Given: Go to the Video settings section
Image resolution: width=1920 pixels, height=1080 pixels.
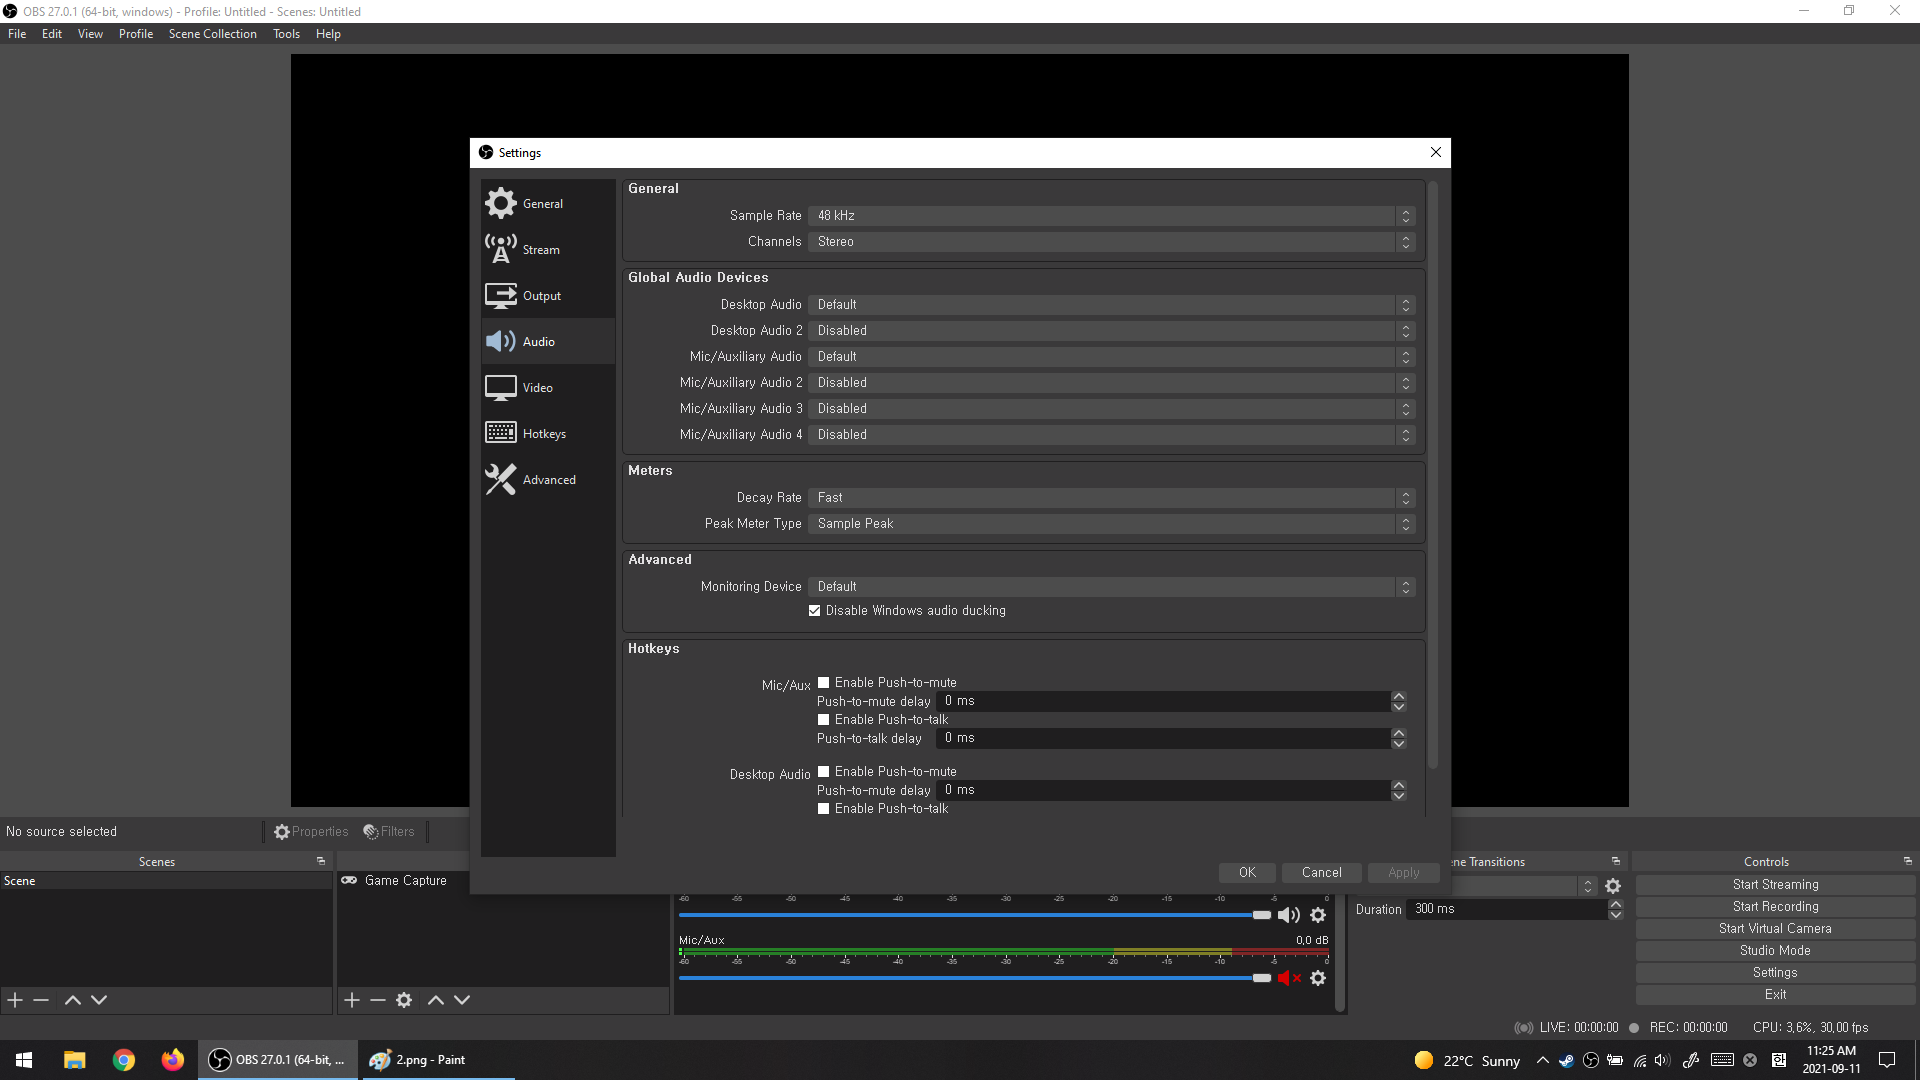Looking at the screenshot, I should click(537, 388).
